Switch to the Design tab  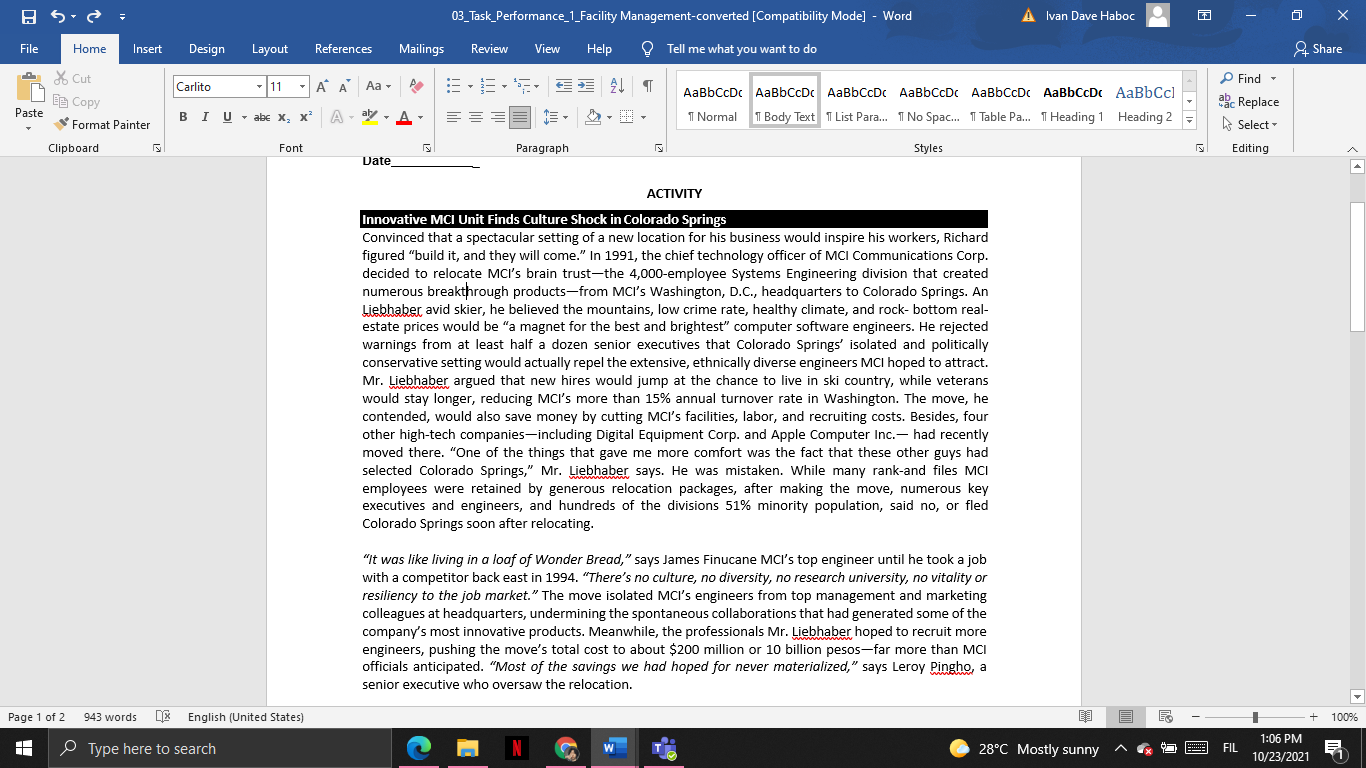click(x=207, y=49)
